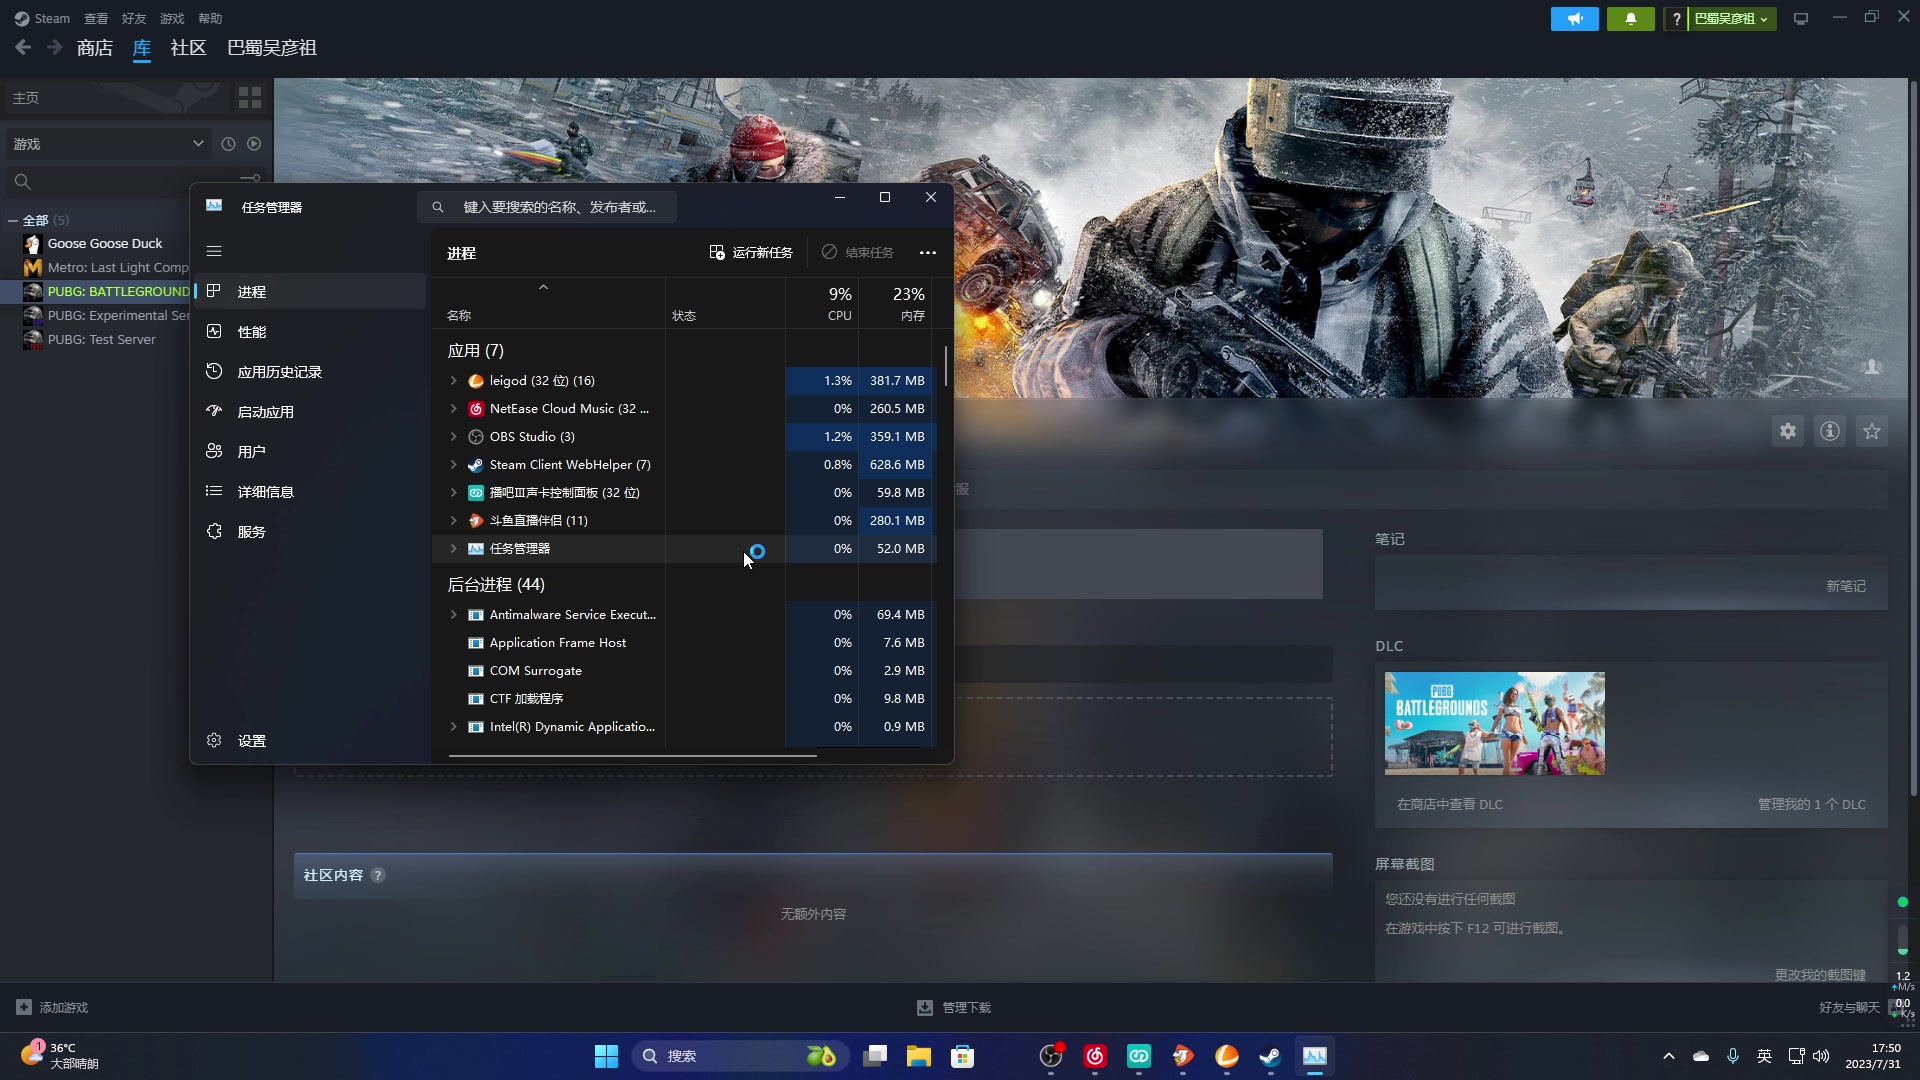Open Details page in Task Manager

point(310,492)
